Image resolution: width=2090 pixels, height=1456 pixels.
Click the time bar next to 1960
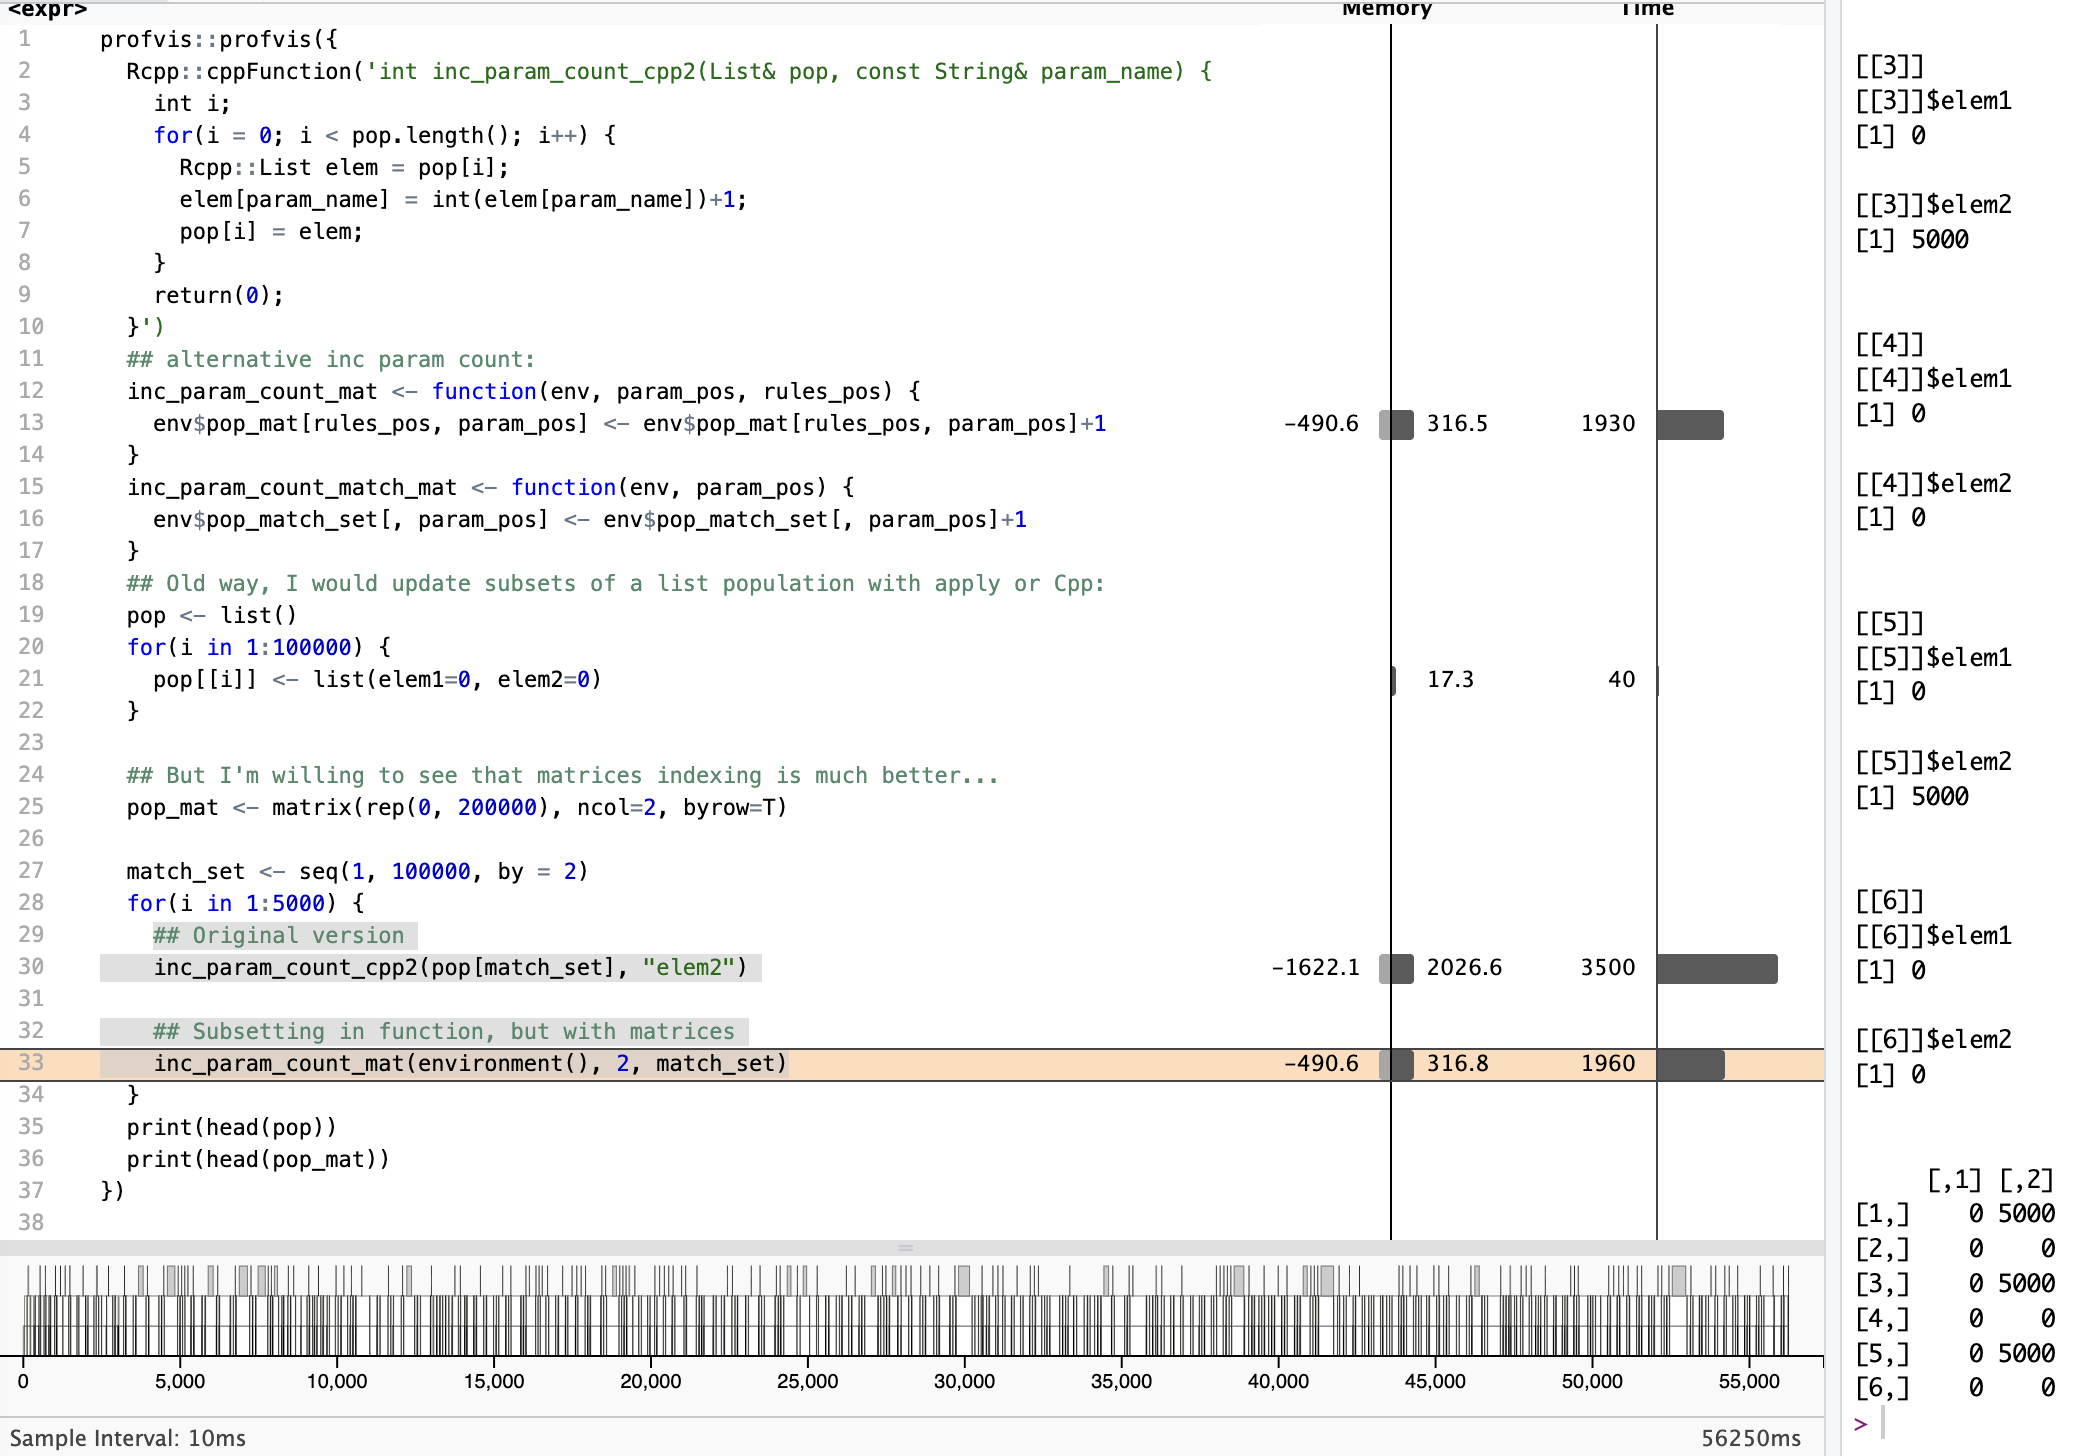point(1691,1065)
